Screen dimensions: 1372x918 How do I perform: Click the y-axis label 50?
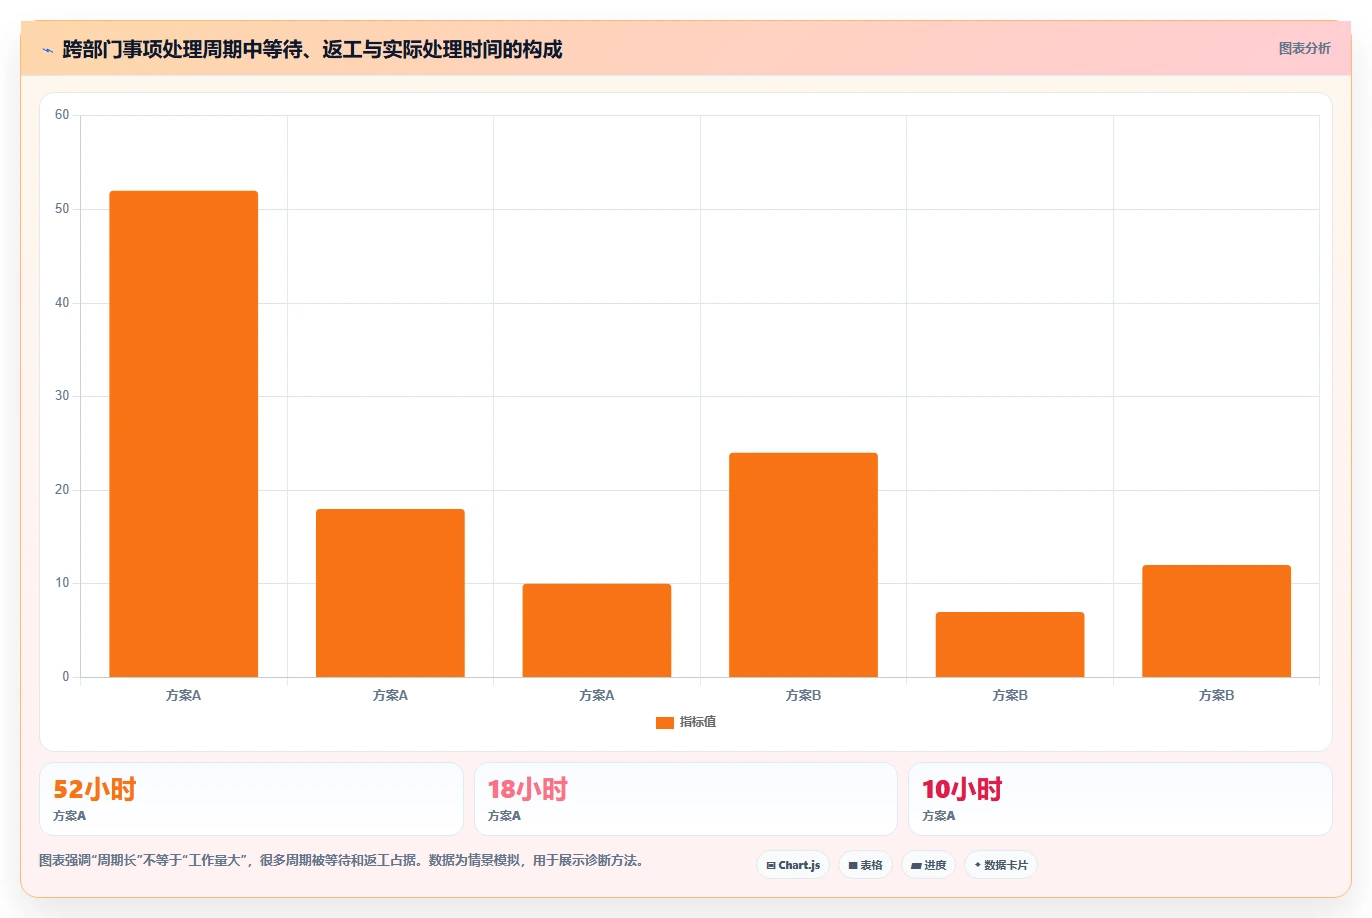pyautogui.click(x=62, y=209)
